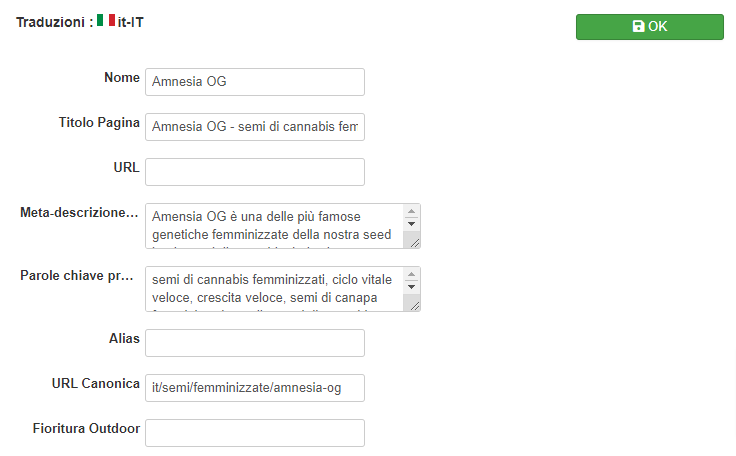
Task: Focus the empty Alias input field
Action: (255, 343)
